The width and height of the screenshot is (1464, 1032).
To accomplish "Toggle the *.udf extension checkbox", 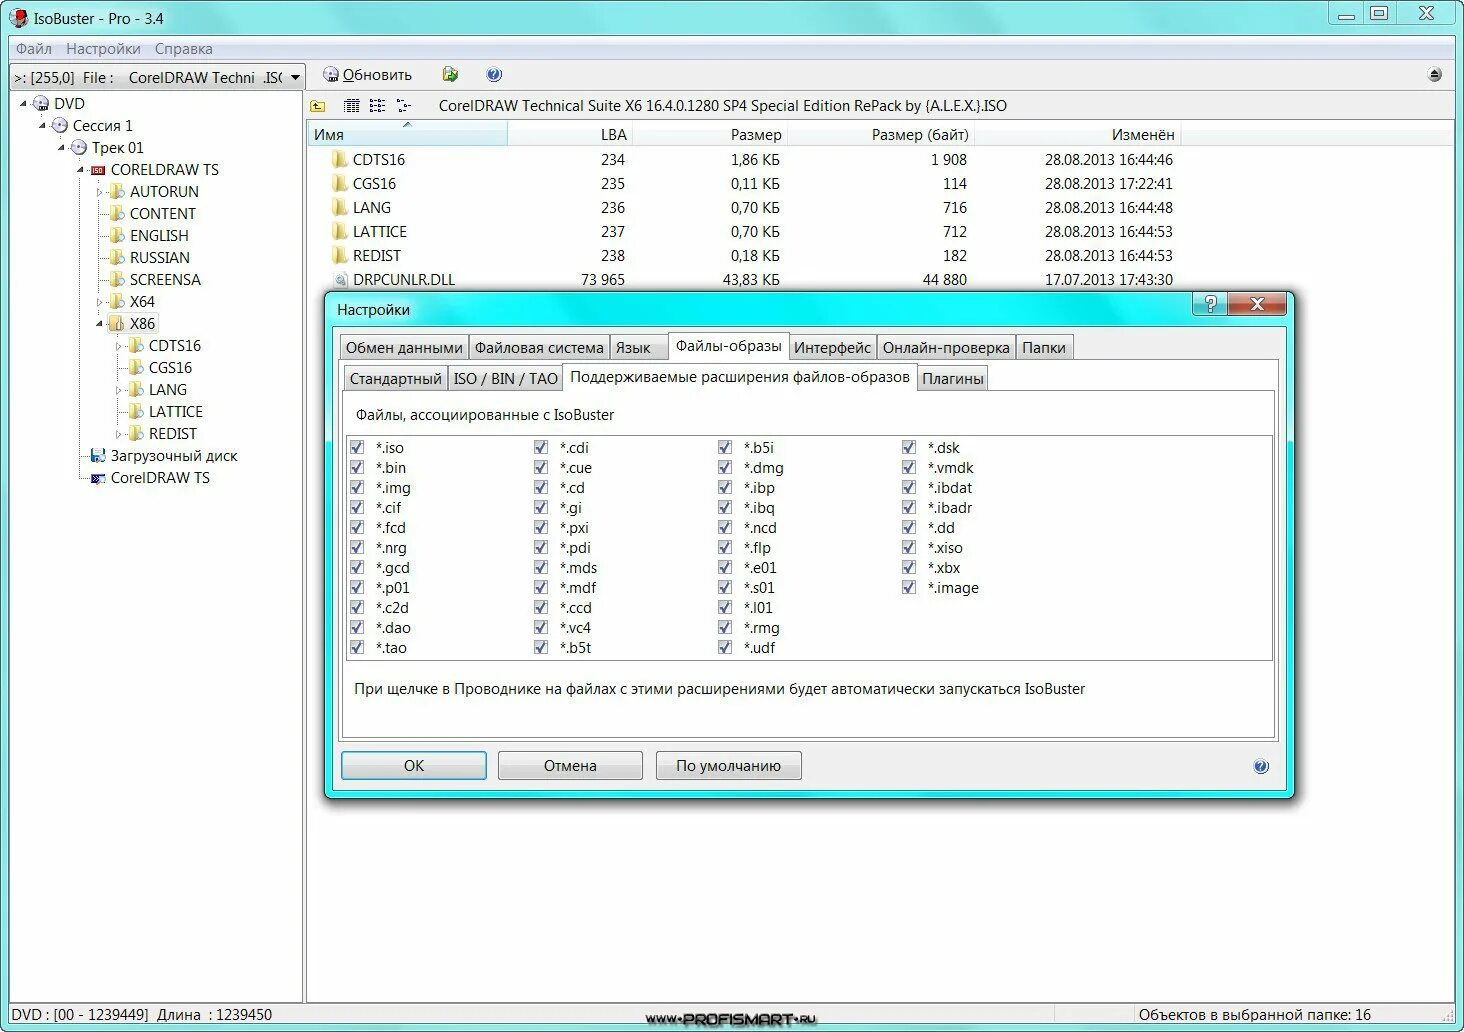I will tap(725, 647).
